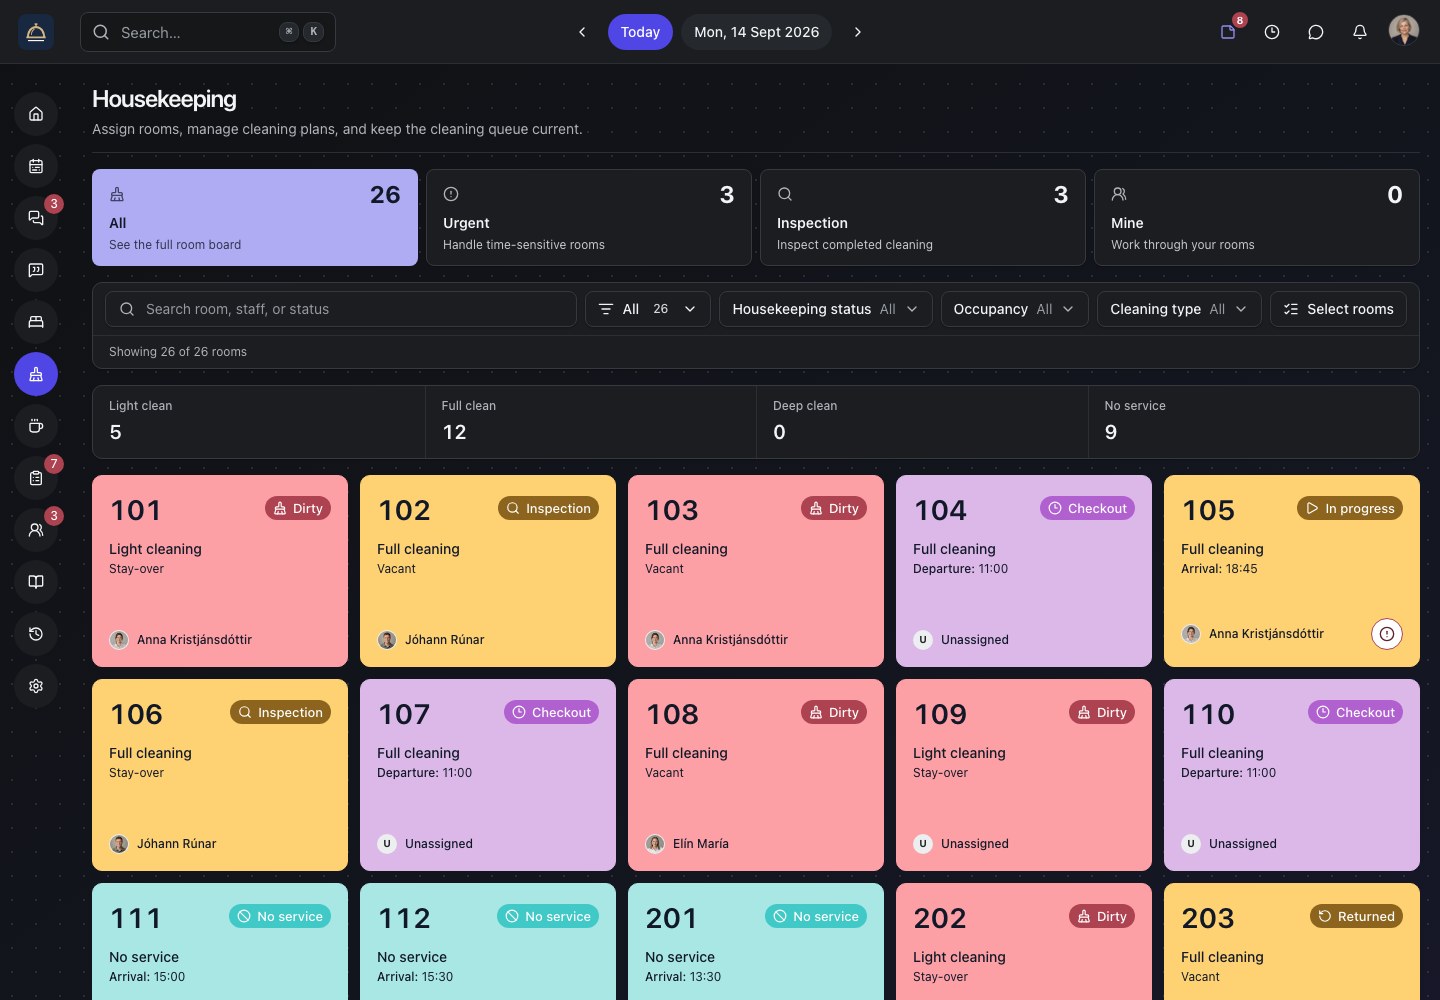
Task: Click the No service badge on room 201
Action: click(816, 916)
